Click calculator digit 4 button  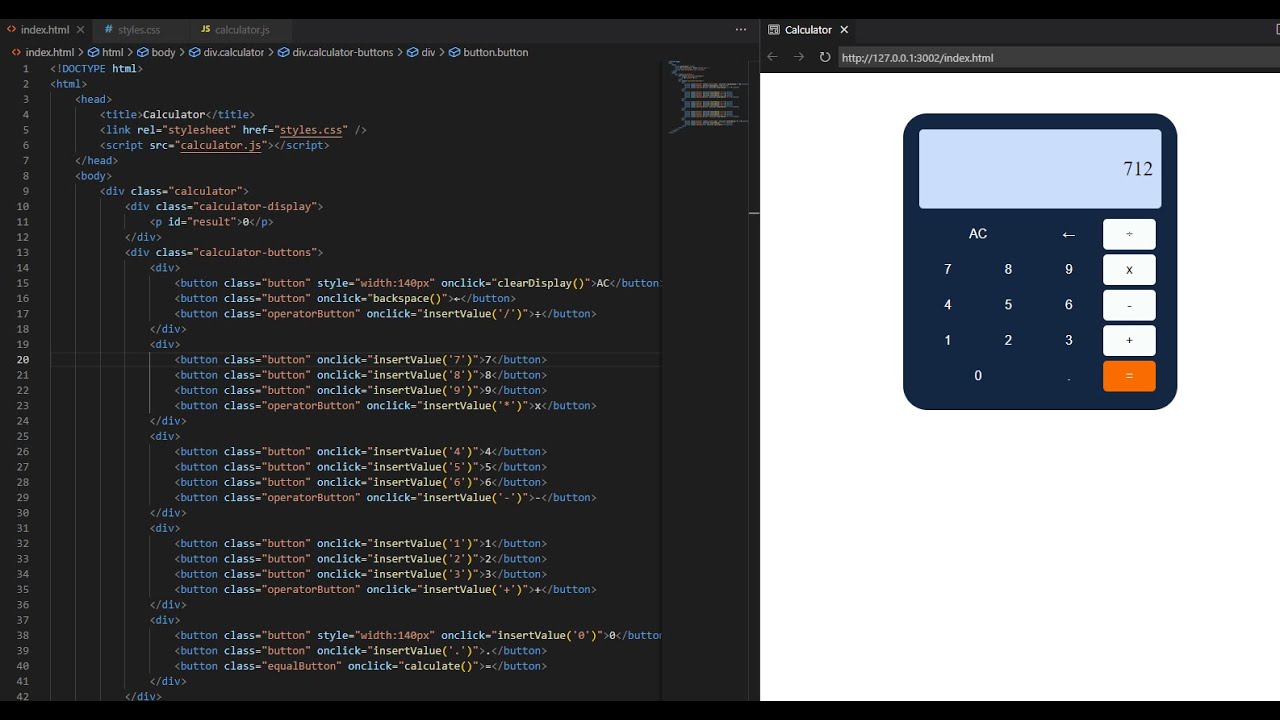(x=948, y=305)
